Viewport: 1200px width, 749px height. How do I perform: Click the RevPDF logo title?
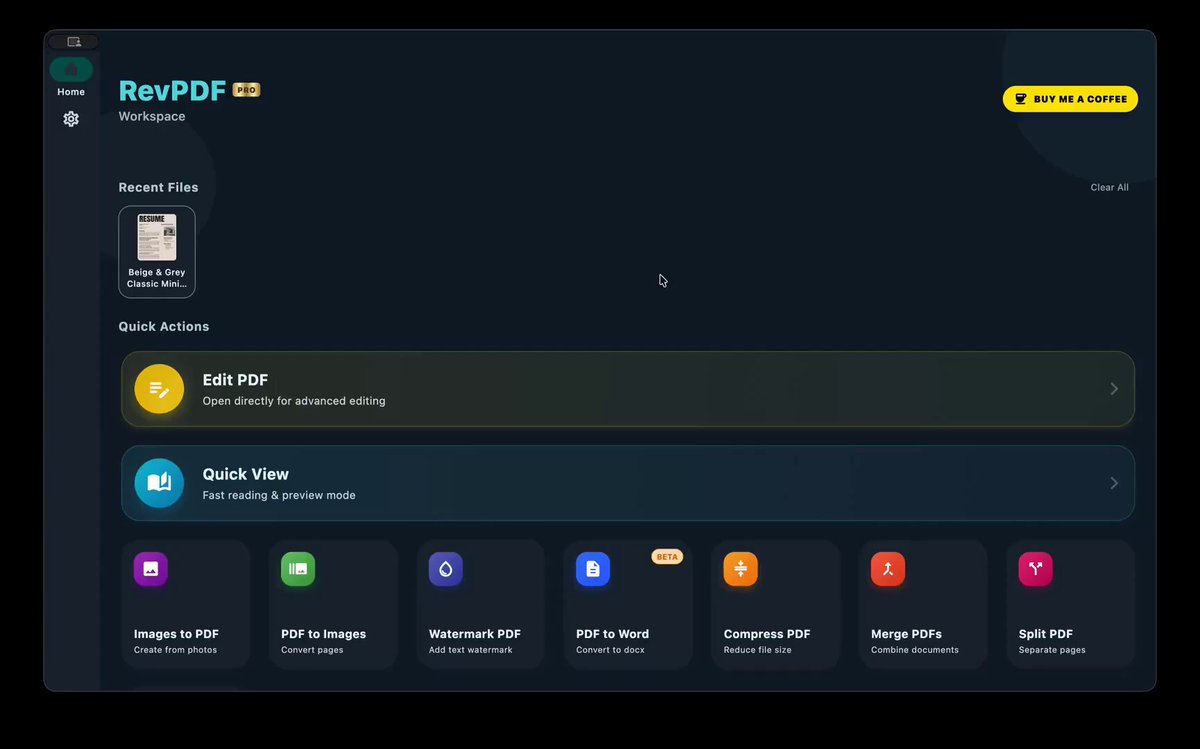point(172,91)
